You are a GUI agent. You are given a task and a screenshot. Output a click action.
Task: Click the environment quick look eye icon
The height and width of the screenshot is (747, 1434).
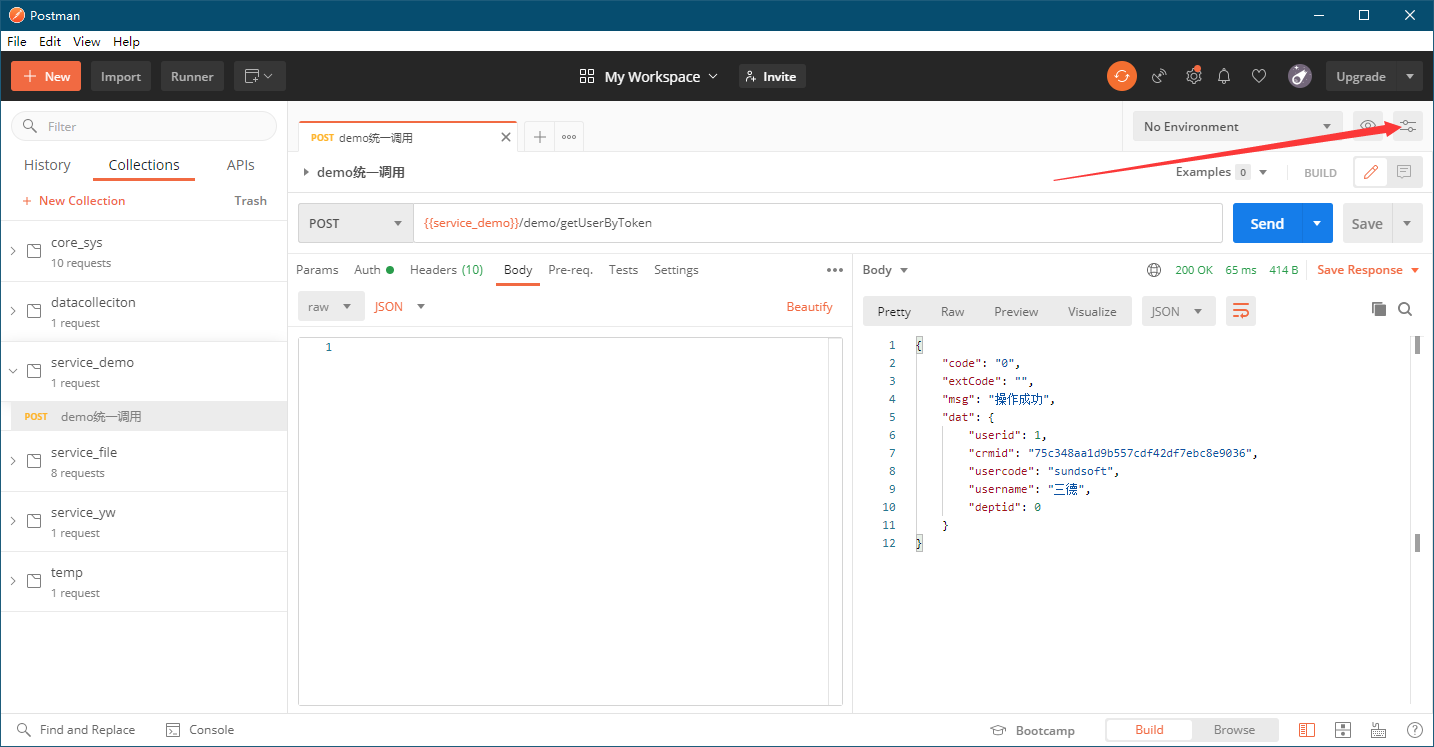[x=1367, y=126]
